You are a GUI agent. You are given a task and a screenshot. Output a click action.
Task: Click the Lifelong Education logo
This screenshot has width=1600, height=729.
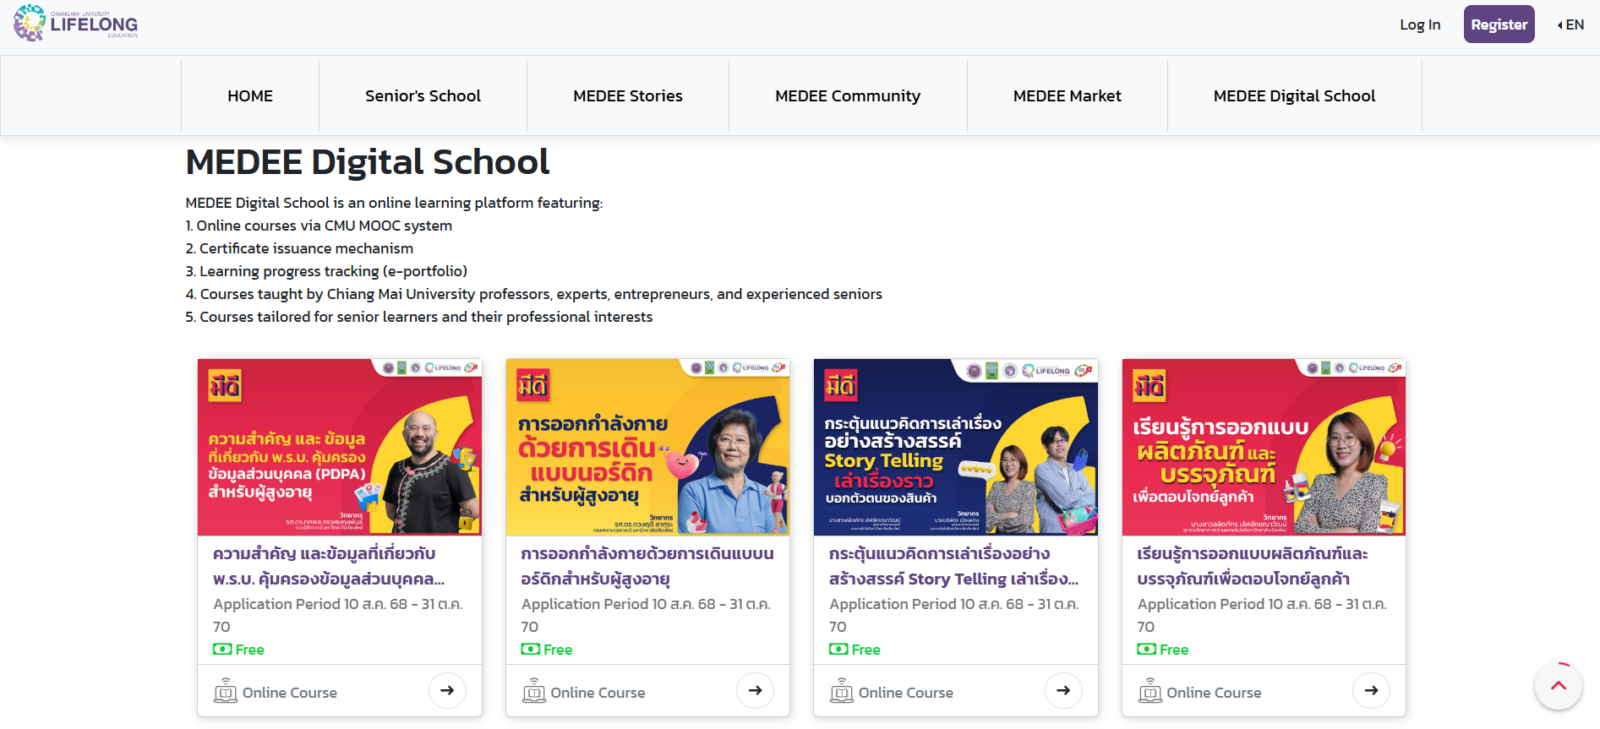[x=75, y=23]
